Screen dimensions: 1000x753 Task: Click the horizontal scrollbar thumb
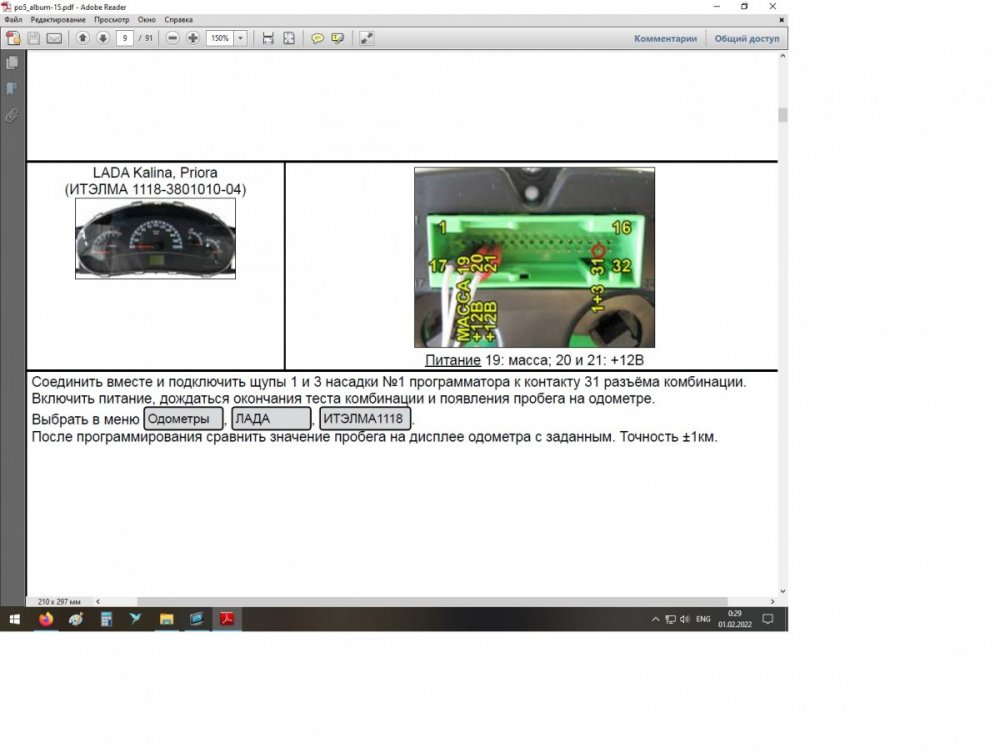pos(432,601)
